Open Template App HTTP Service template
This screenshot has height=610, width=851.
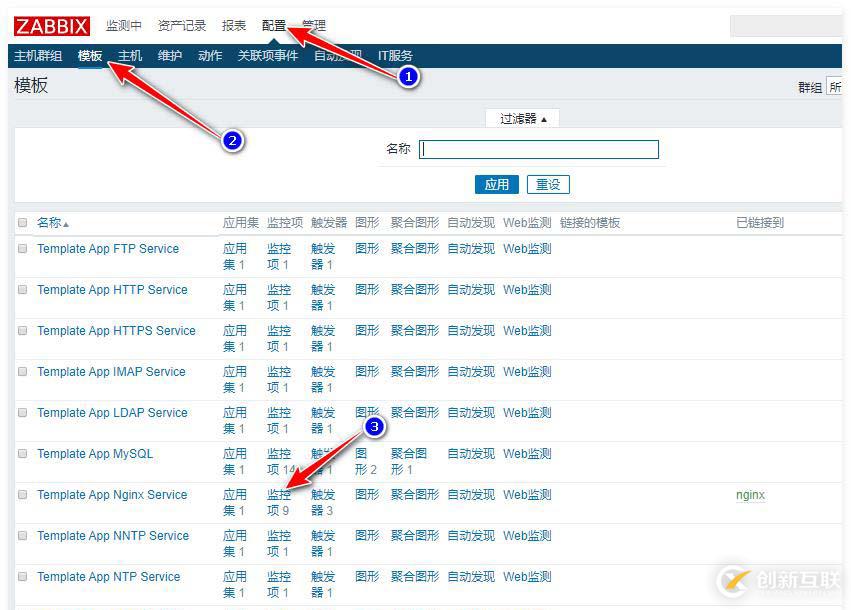[x=112, y=290]
